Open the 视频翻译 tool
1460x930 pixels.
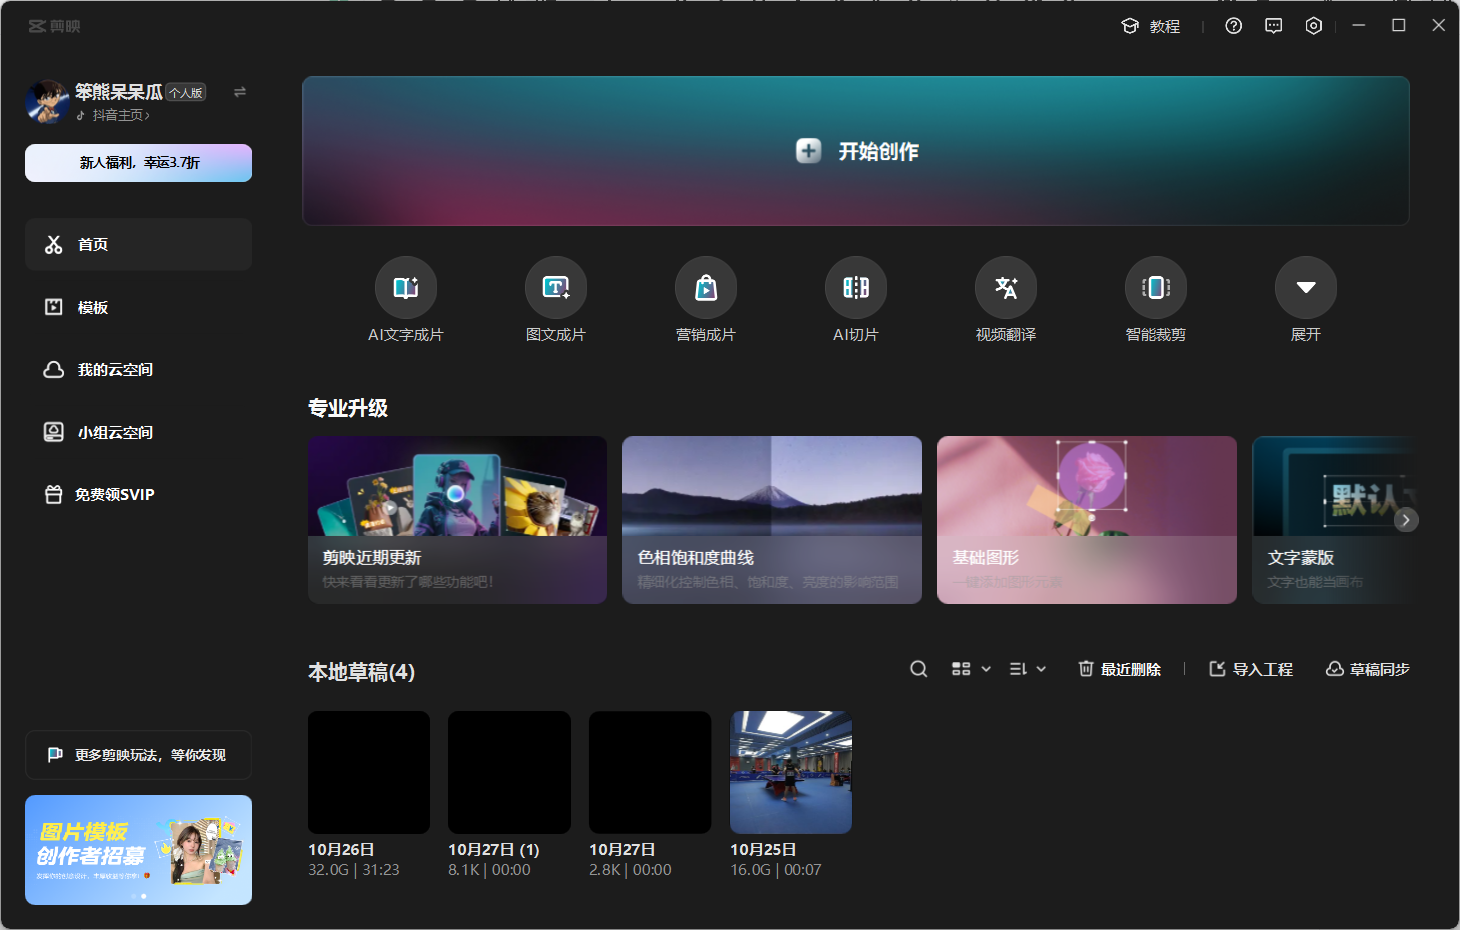click(x=1005, y=288)
